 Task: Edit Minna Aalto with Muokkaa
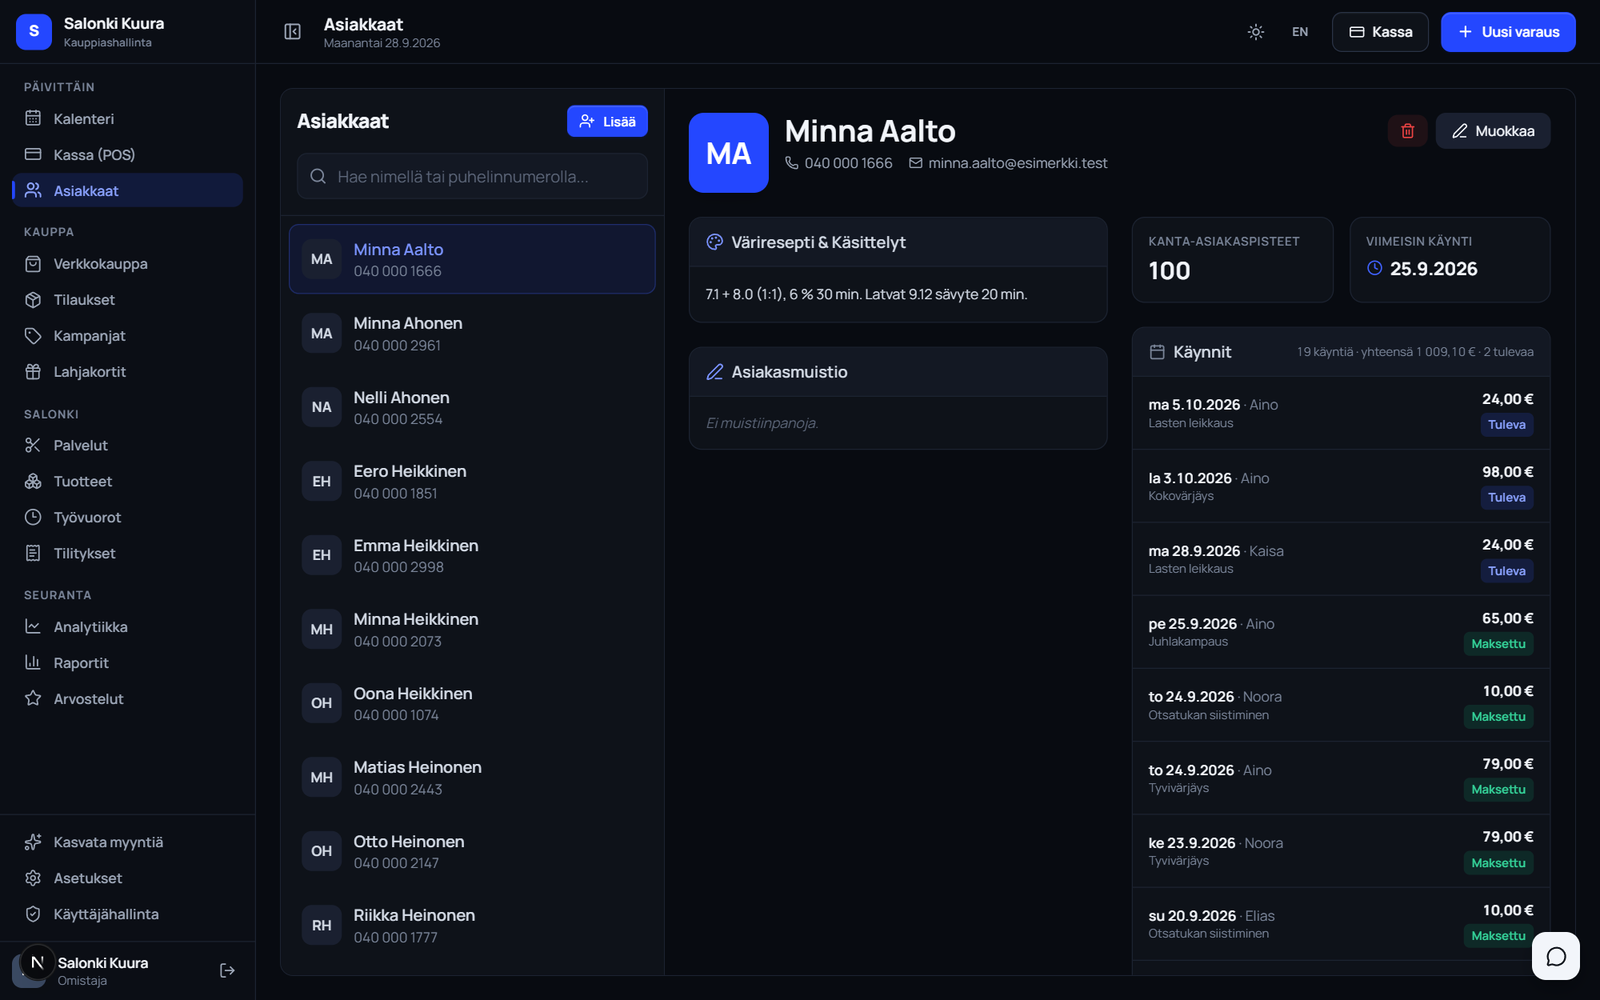click(x=1493, y=131)
